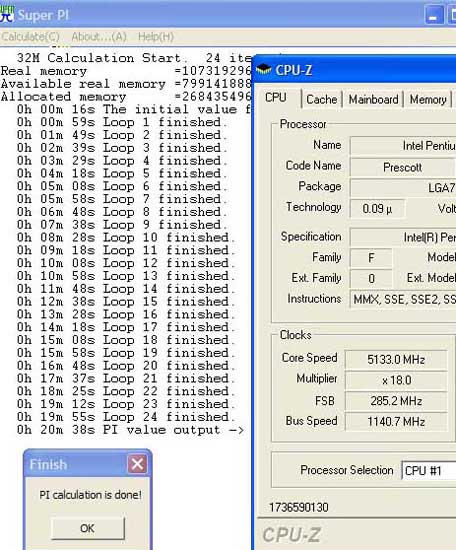Open the Processor Selection CPU #1 dropdown
This screenshot has height=550, width=456.
point(429,470)
